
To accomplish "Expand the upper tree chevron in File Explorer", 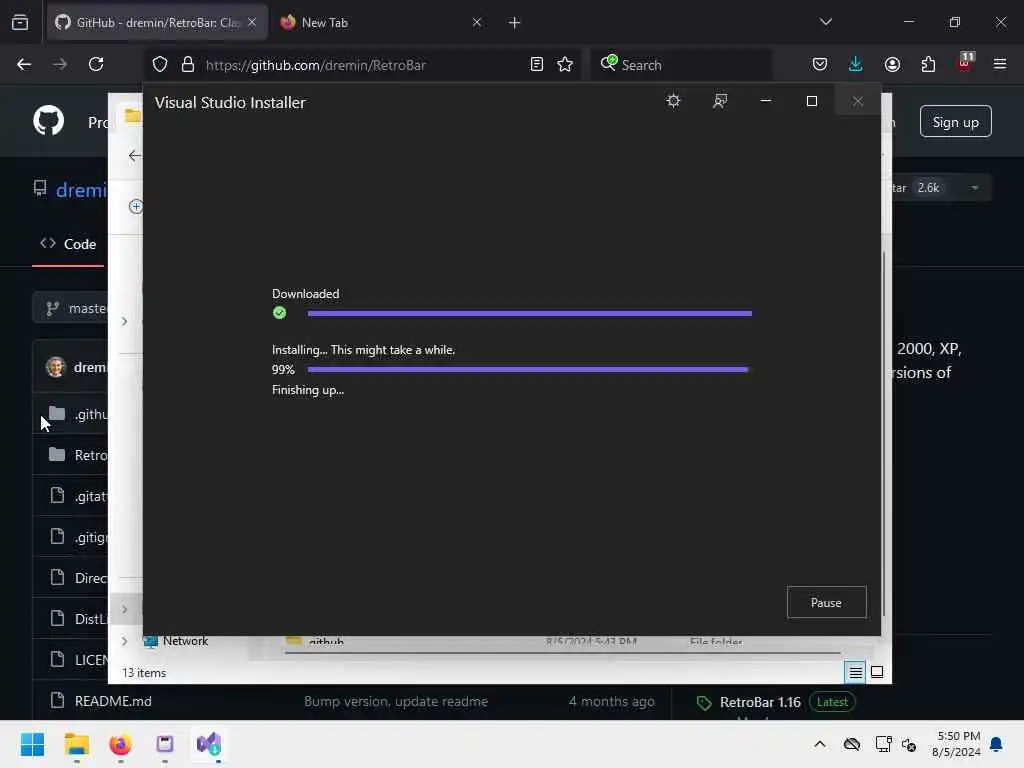I will 124,321.
